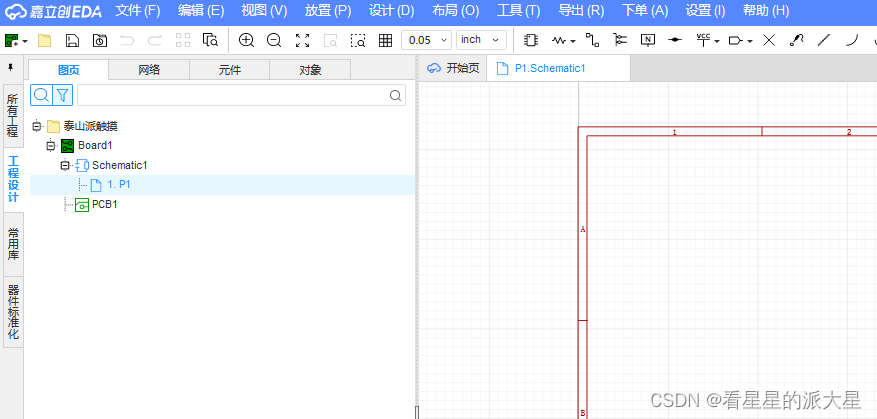Place VCC power symbol
877x419 pixels.
click(x=703, y=40)
